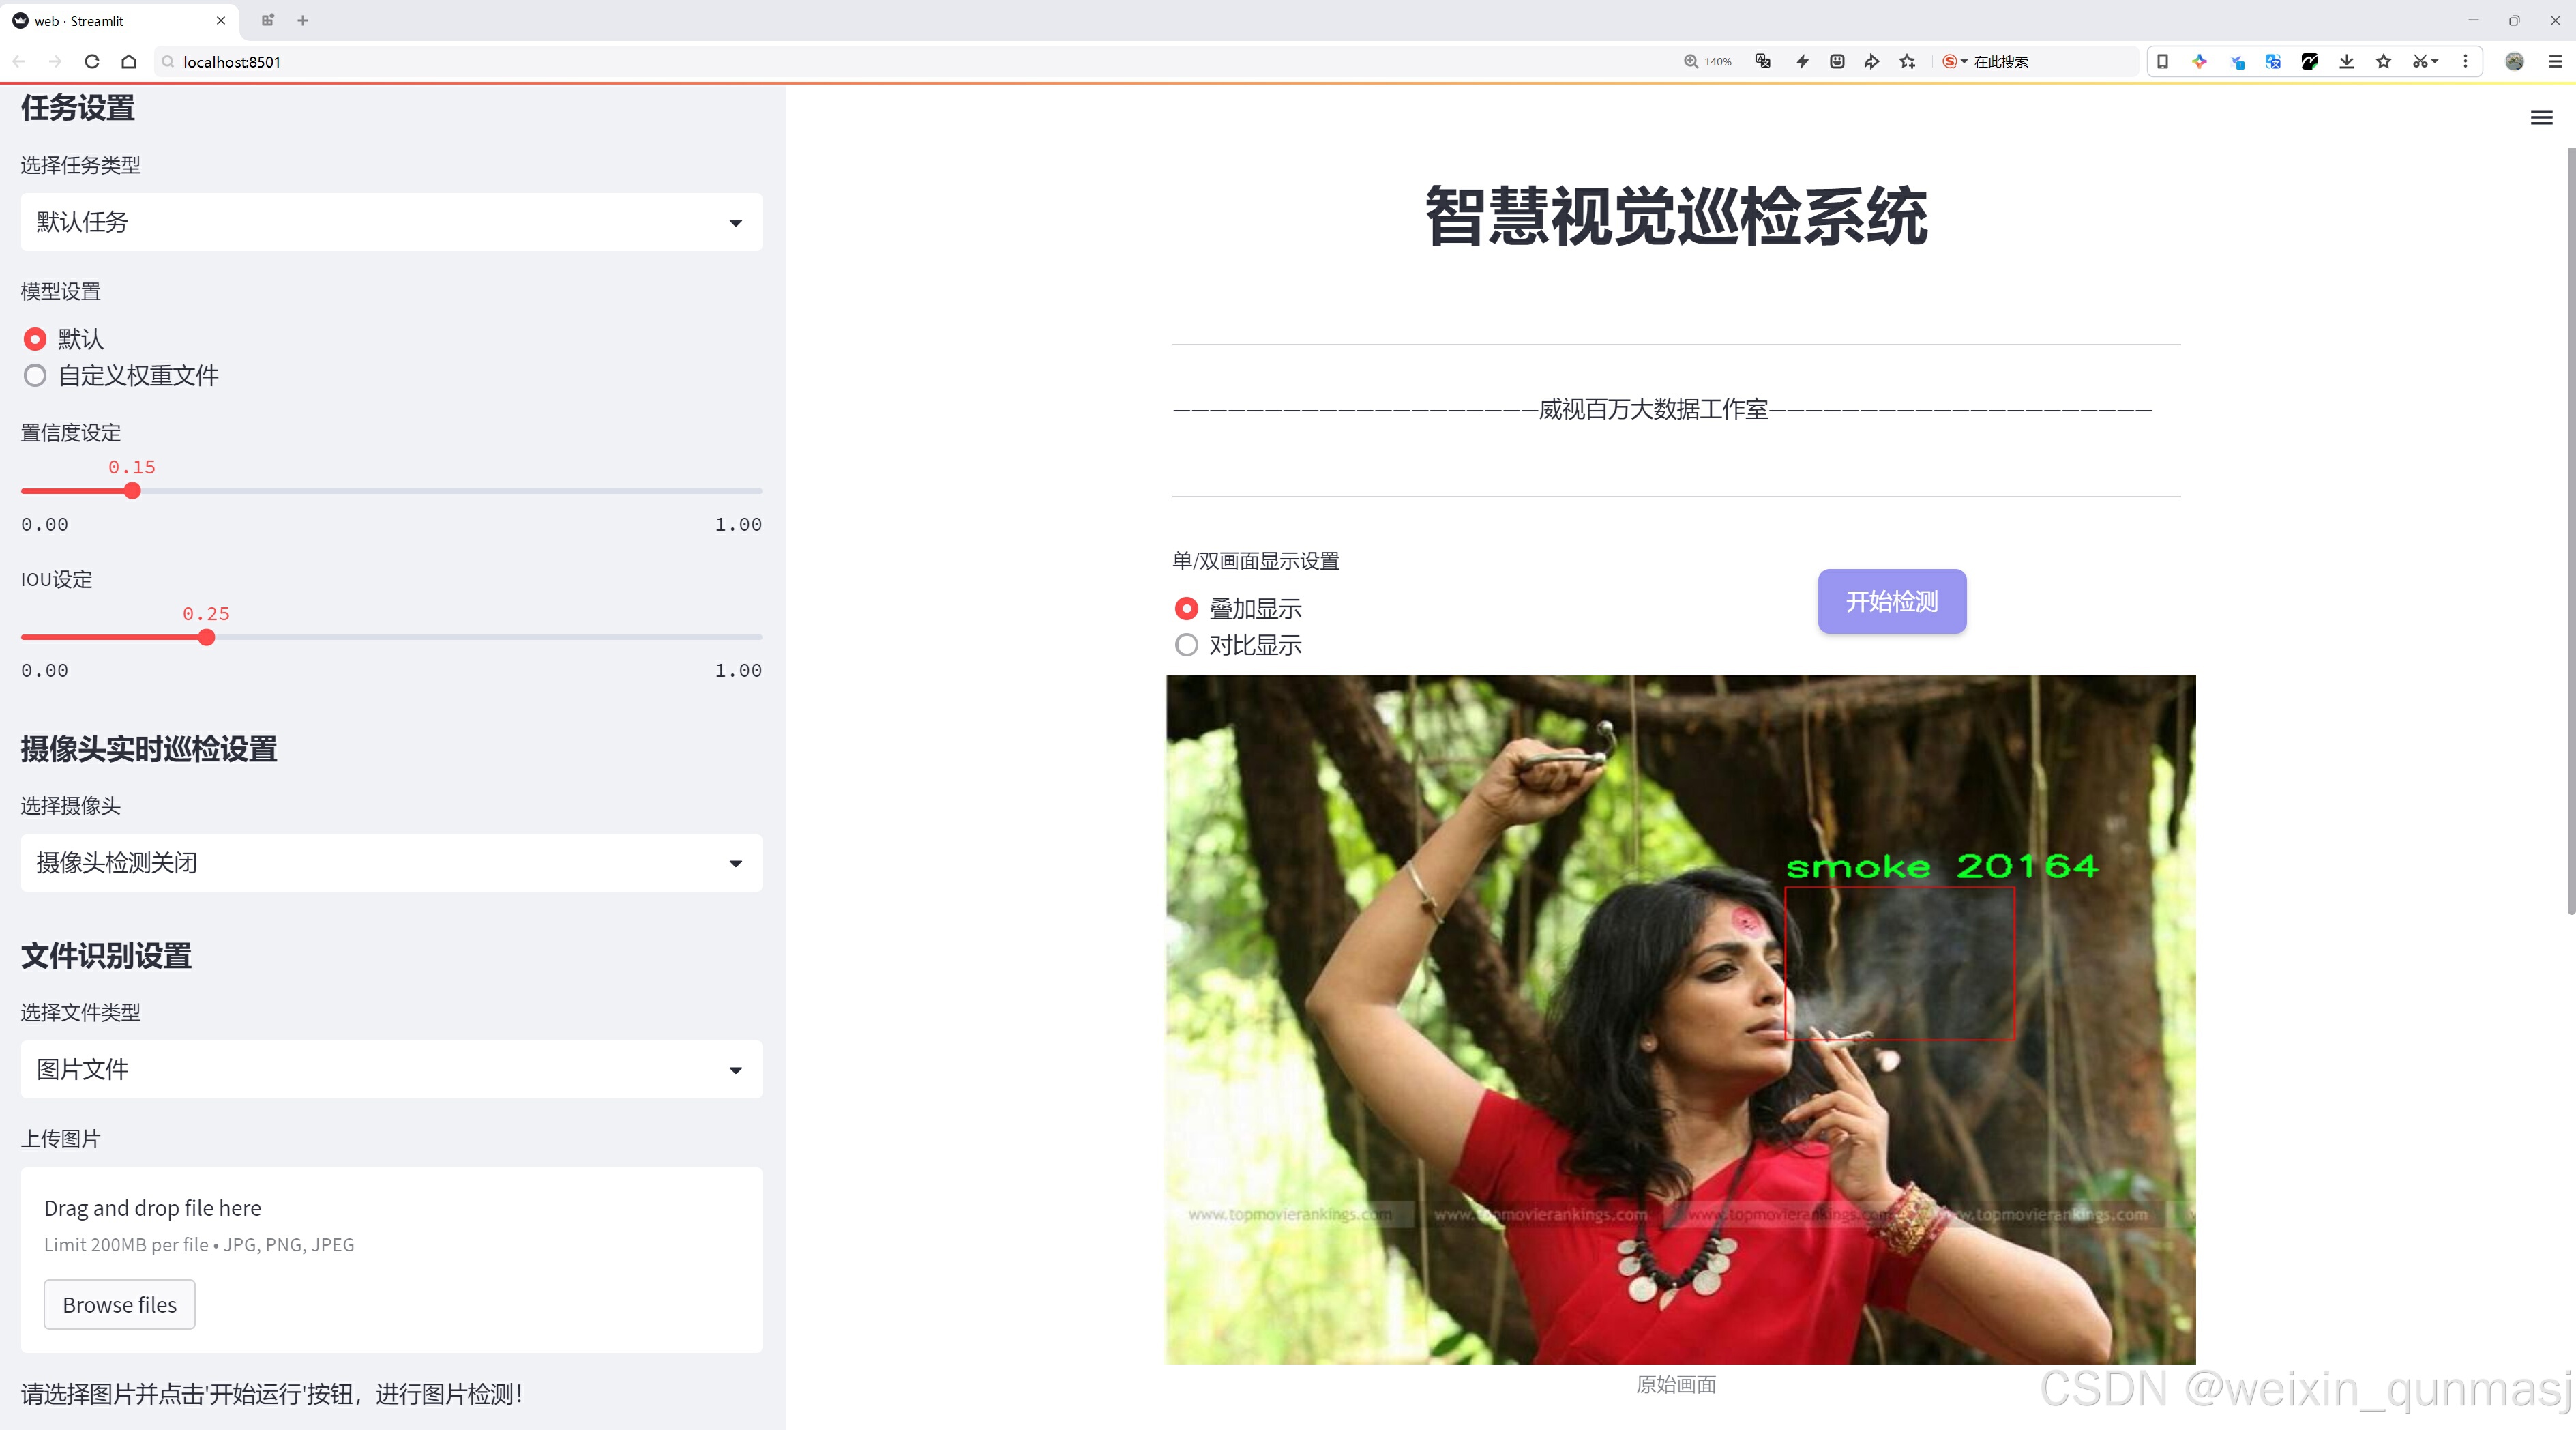
Task: Click the scissors screenshot tool icon
Action: tap(2419, 62)
